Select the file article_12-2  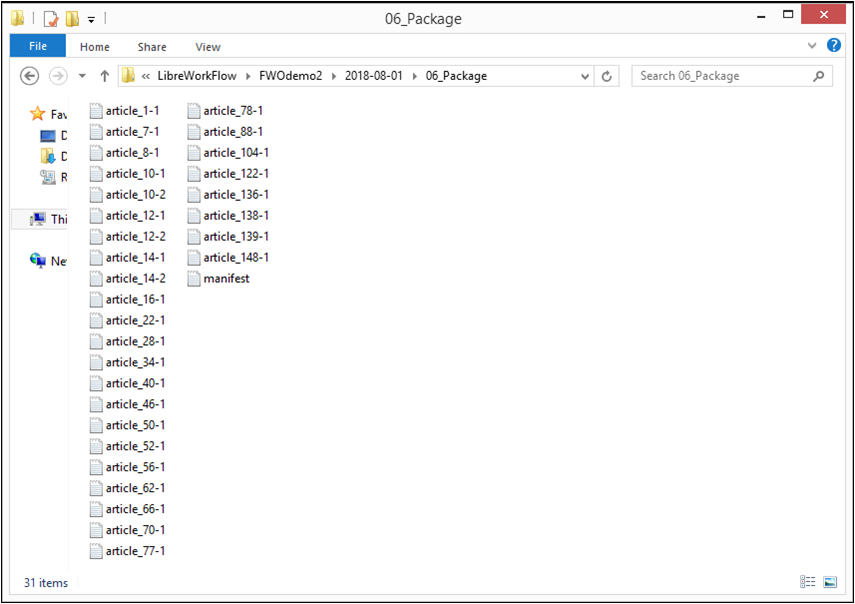128,237
